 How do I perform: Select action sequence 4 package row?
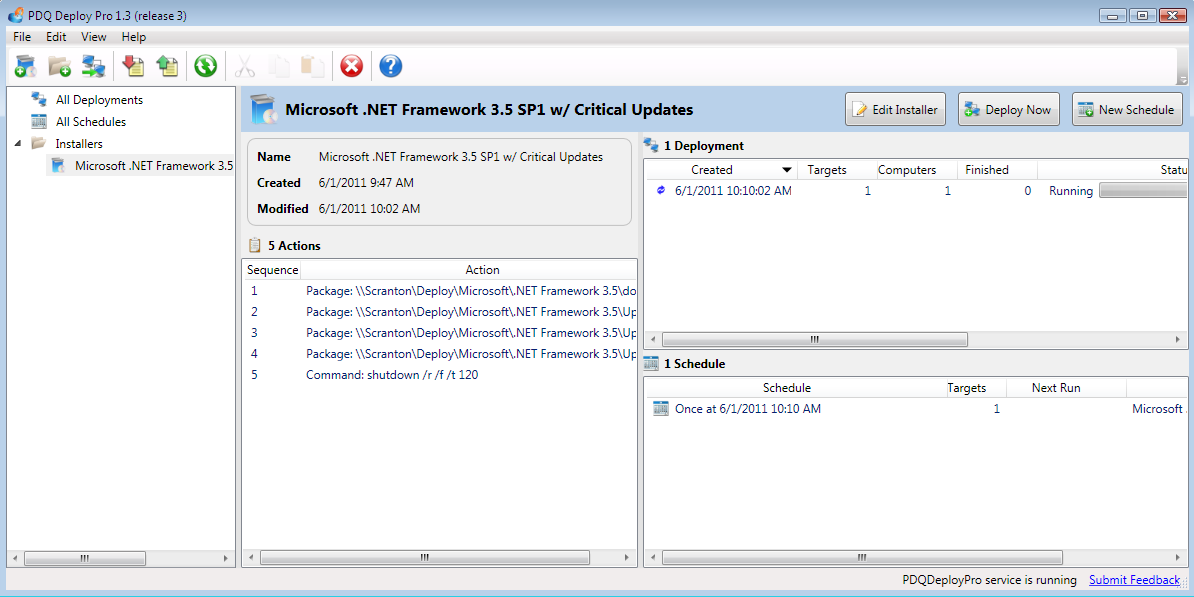point(440,353)
